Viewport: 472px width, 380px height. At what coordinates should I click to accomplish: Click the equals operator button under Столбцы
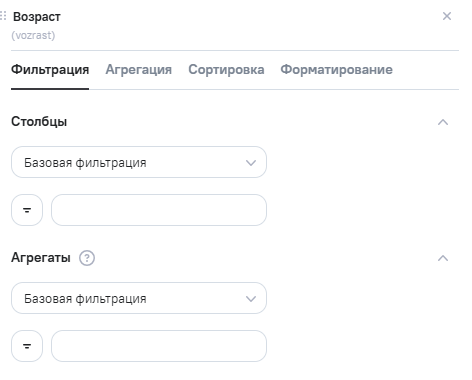[x=27, y=210]
